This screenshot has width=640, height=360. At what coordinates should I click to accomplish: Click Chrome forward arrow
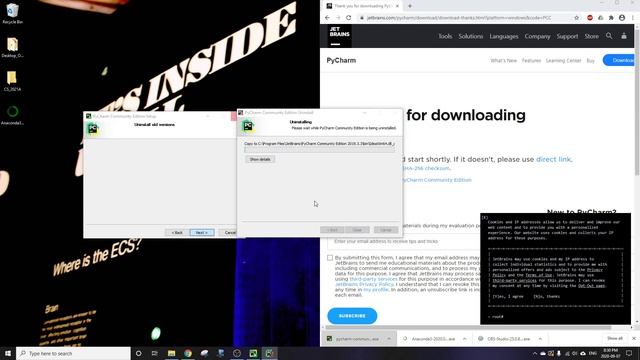coord(338,18)
